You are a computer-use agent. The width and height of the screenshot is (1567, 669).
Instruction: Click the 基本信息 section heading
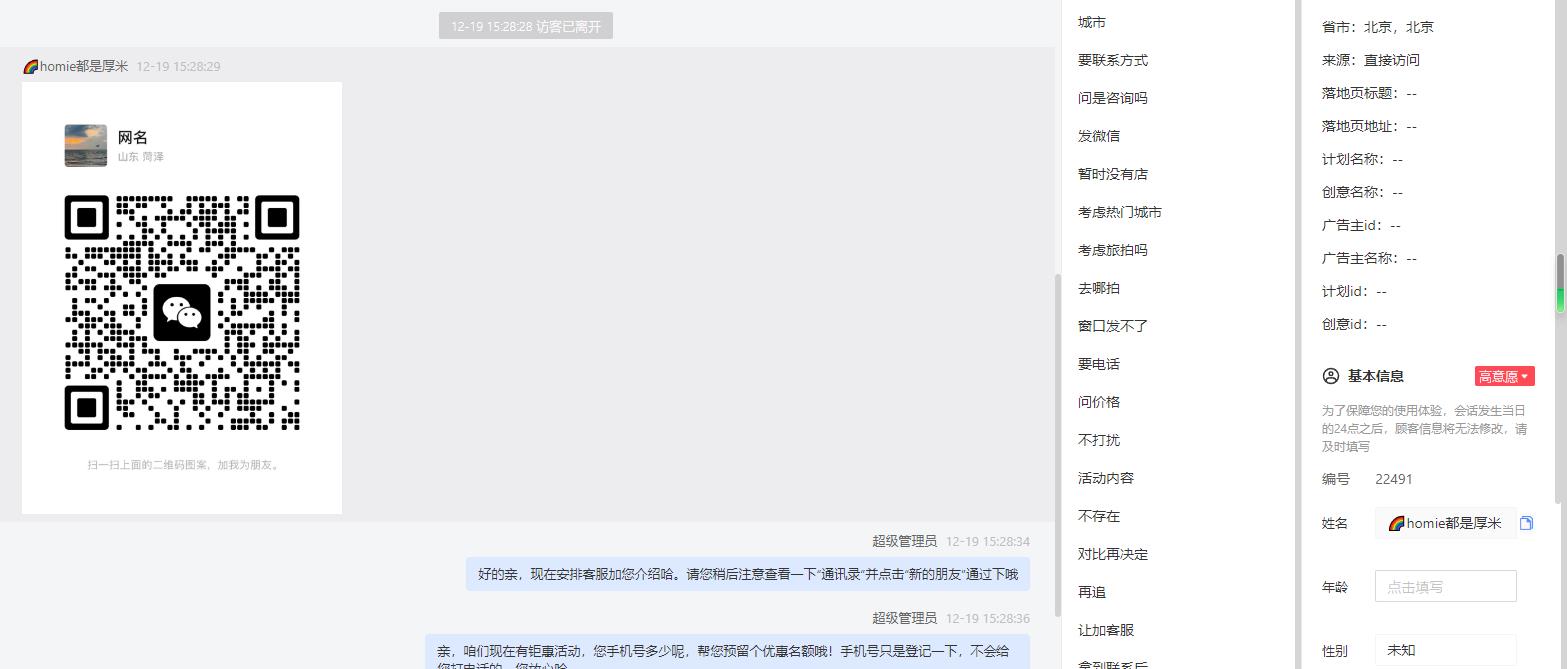pos(1375,376)
